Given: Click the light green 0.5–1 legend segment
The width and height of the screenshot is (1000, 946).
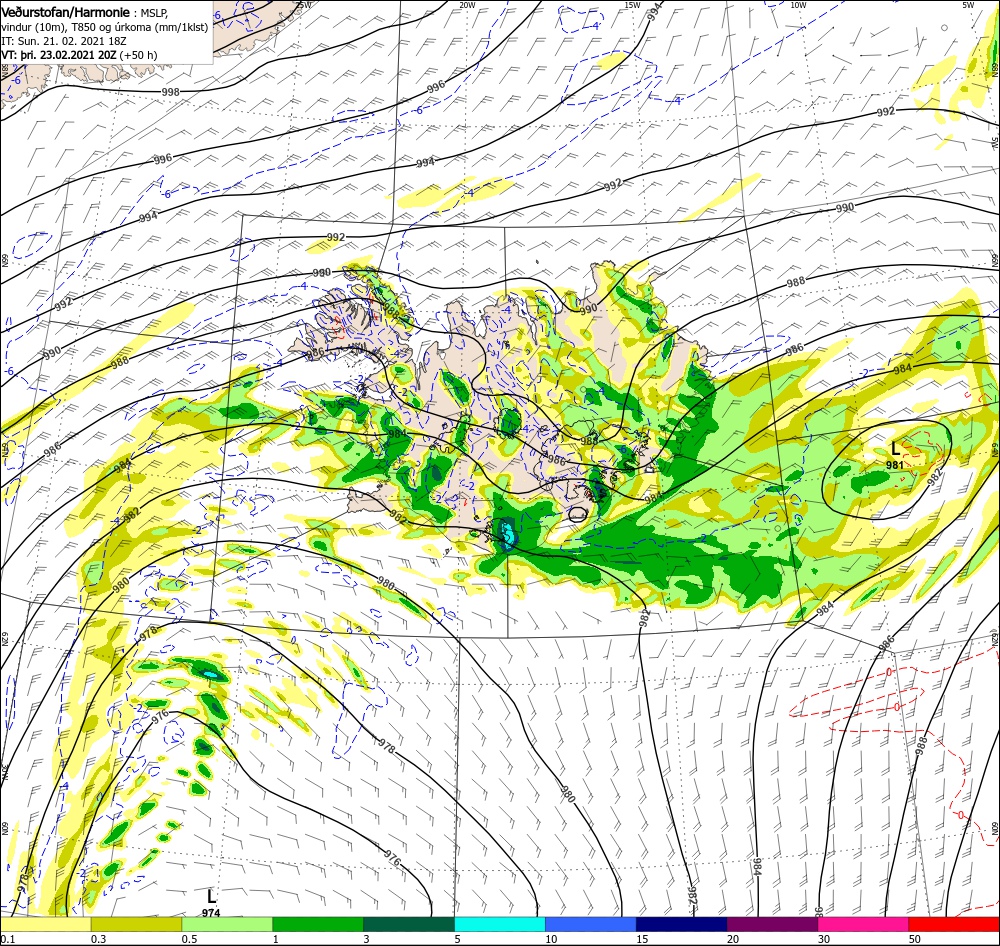Looking at the screenshot, I should [227, 924].
